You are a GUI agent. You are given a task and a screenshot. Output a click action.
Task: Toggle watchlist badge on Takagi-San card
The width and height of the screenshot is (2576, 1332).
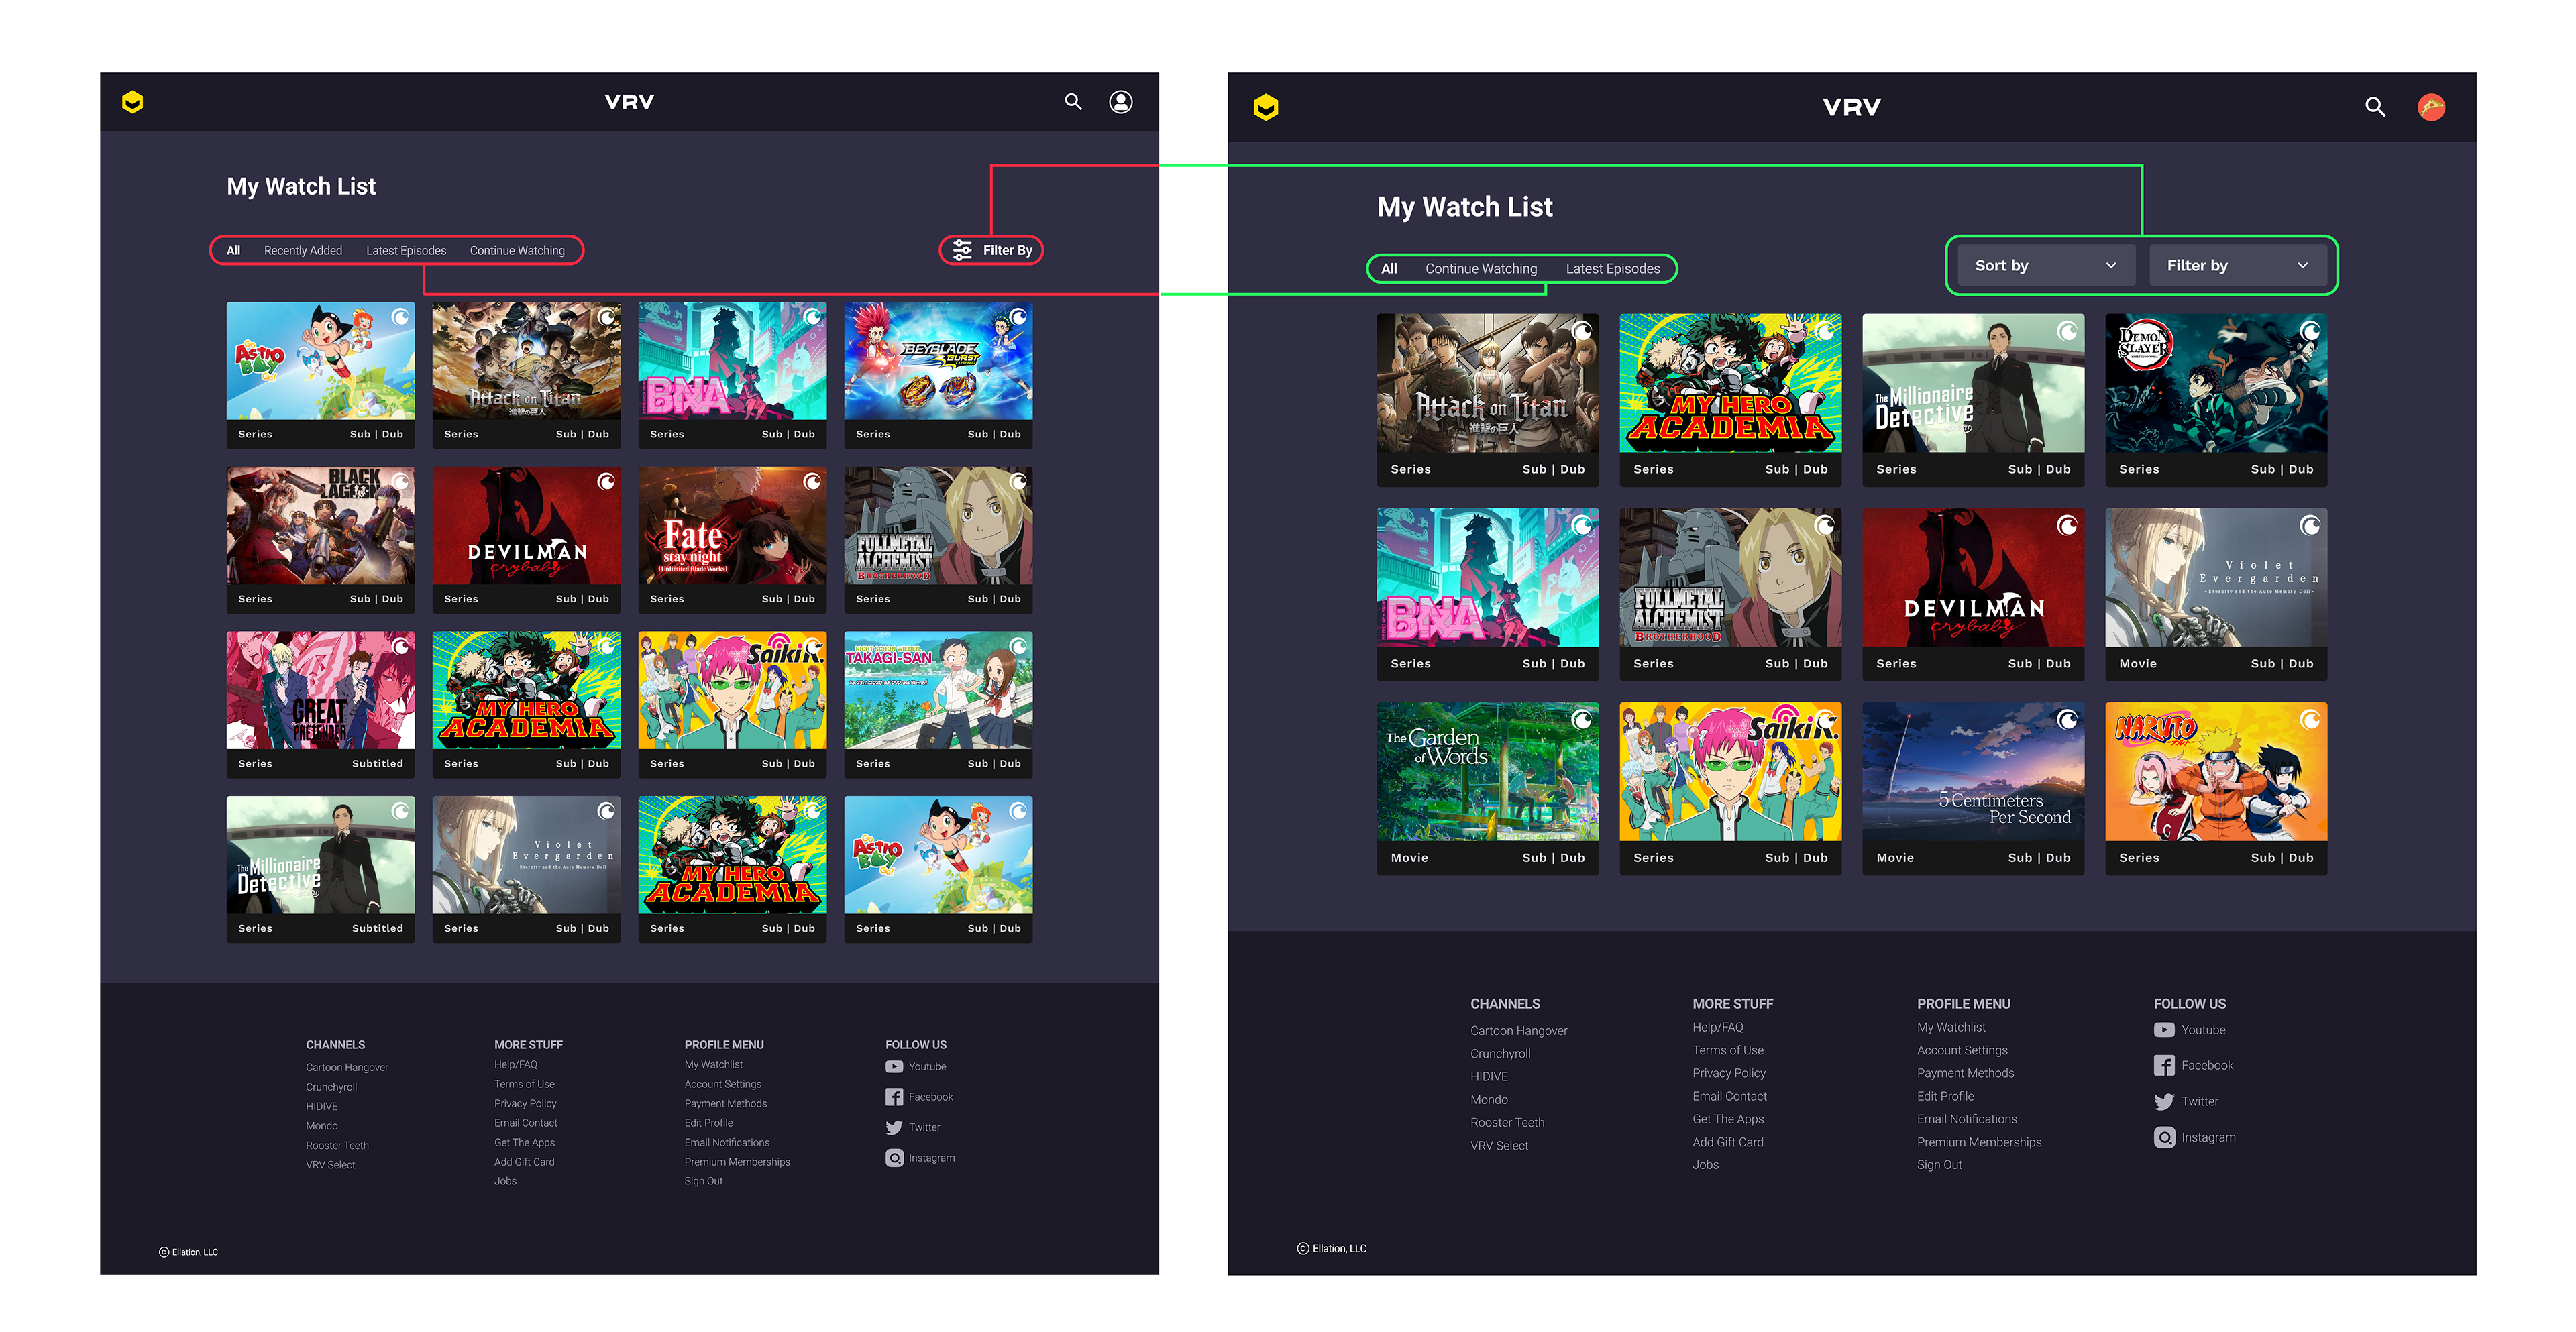1018,646
